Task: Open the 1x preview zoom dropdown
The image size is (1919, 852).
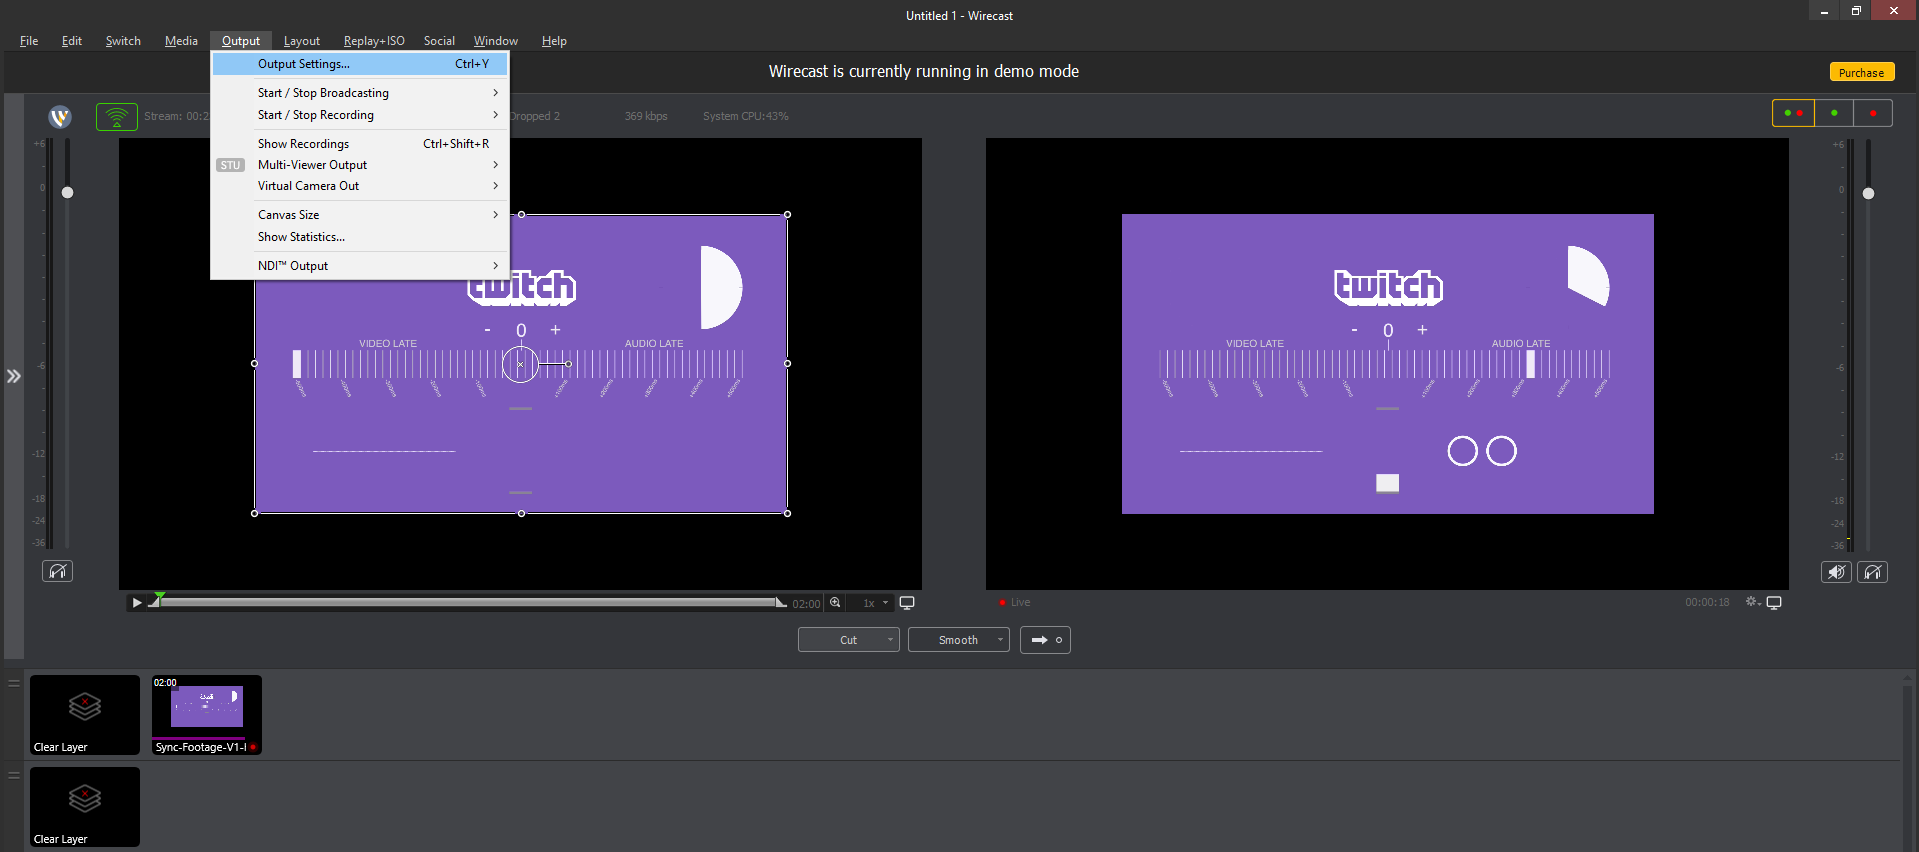Action: click(x=875, y=603)
